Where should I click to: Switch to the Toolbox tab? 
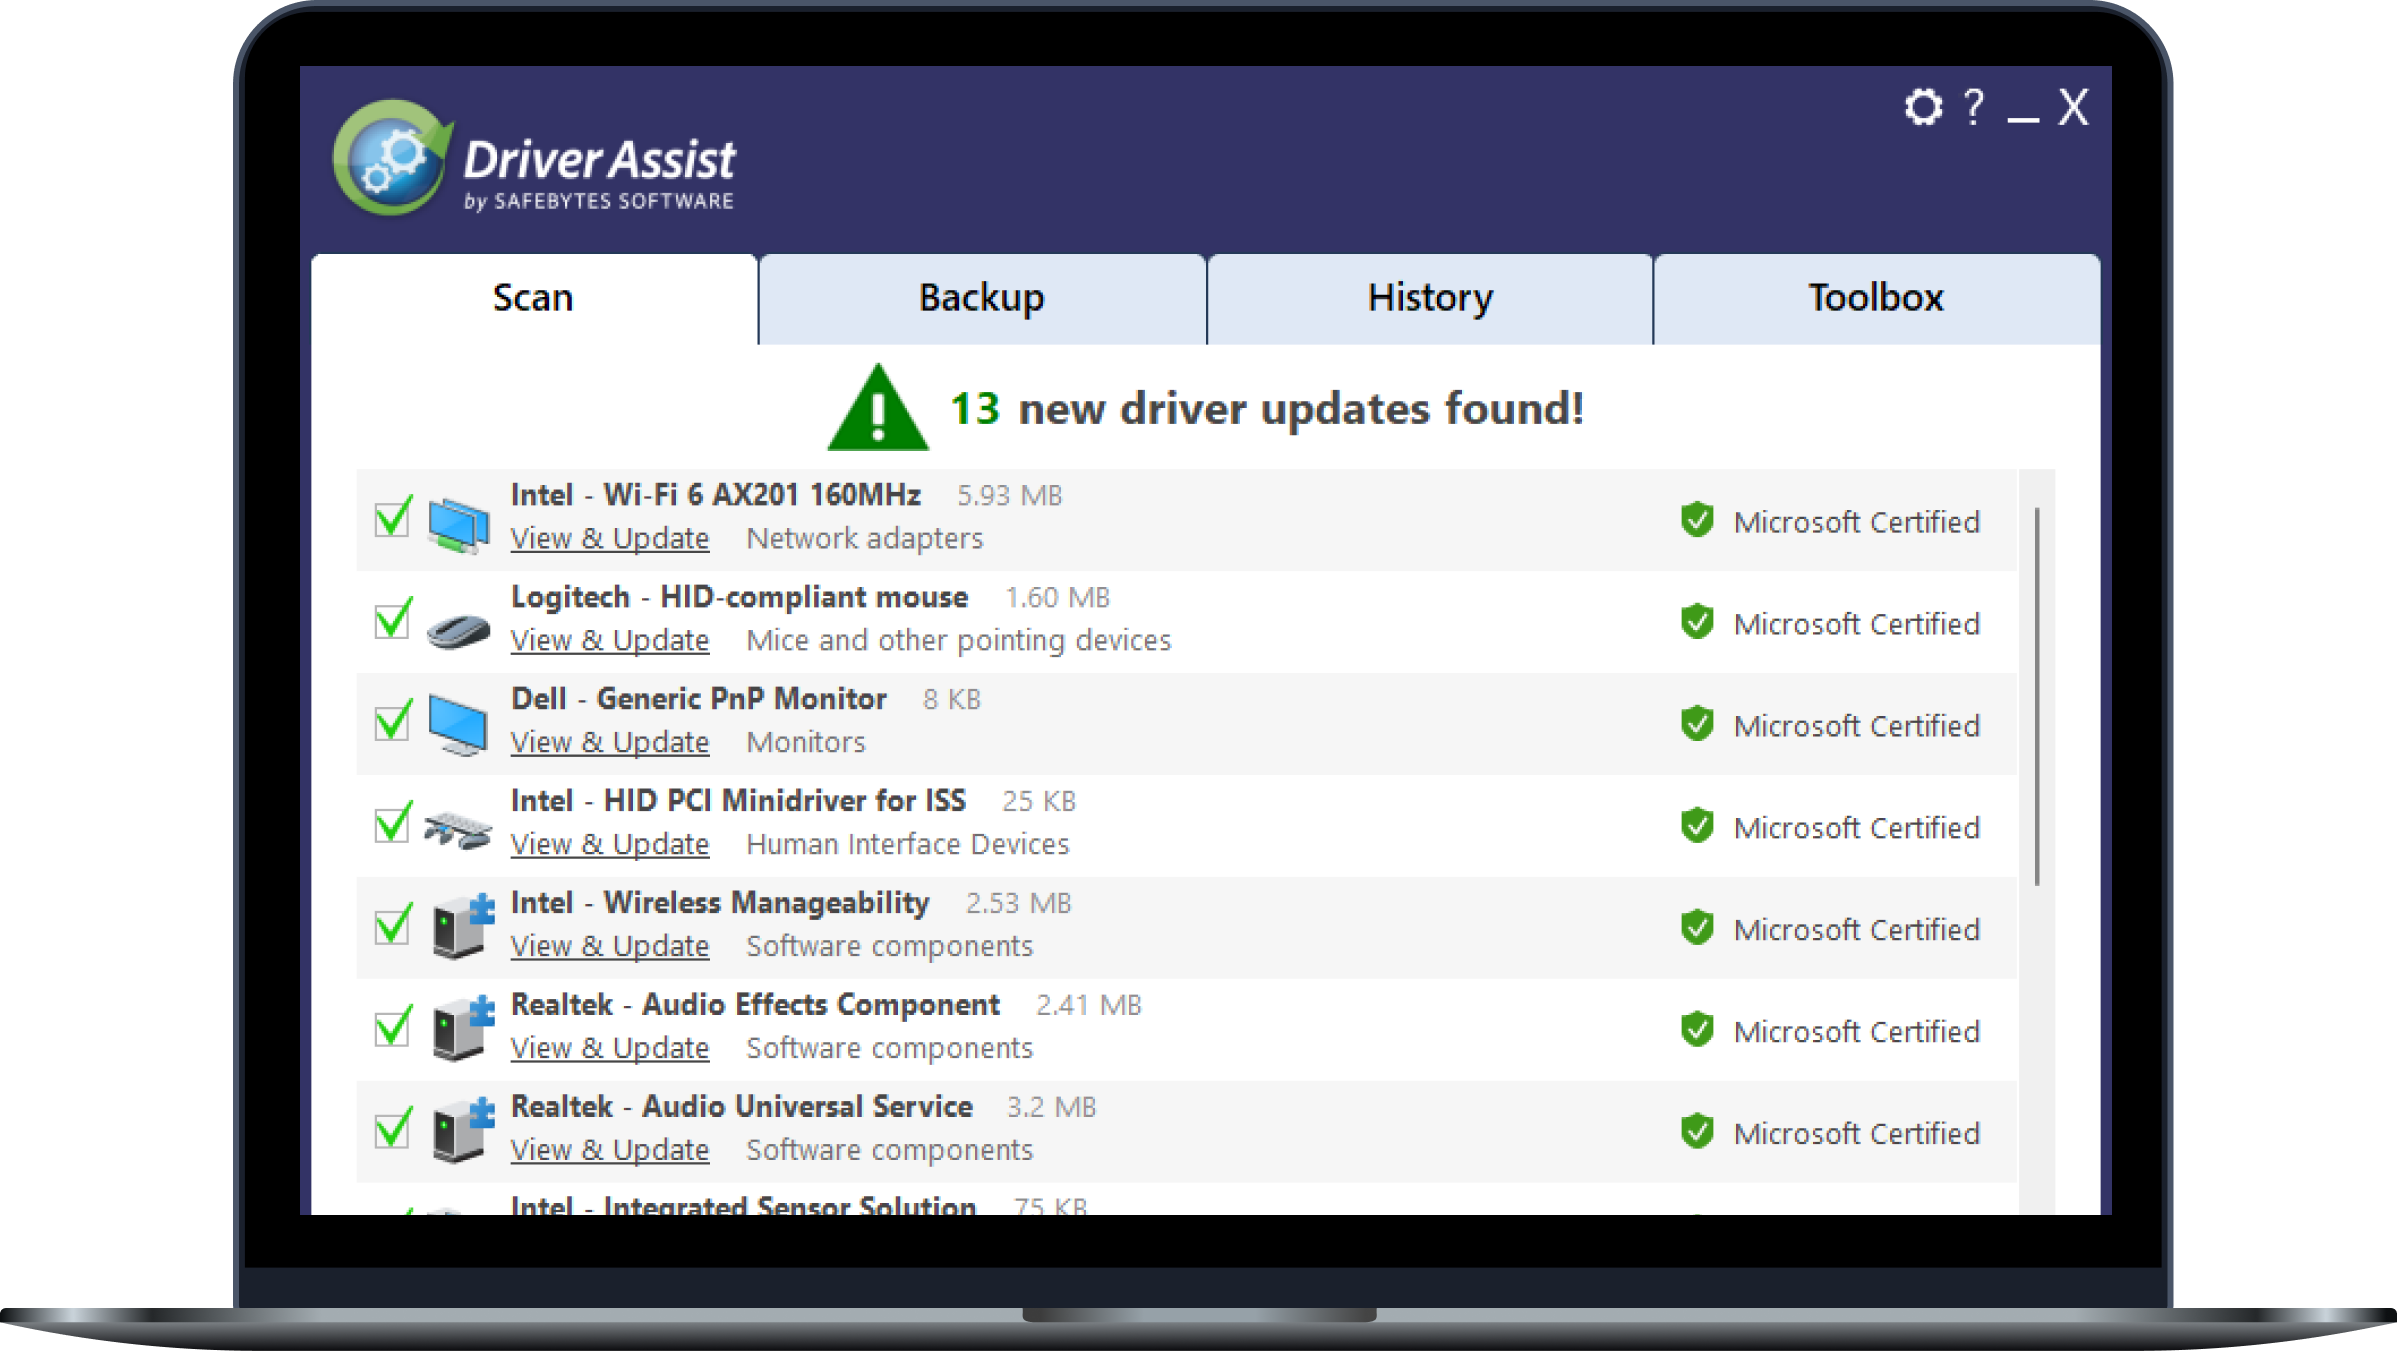[1874, 298]
